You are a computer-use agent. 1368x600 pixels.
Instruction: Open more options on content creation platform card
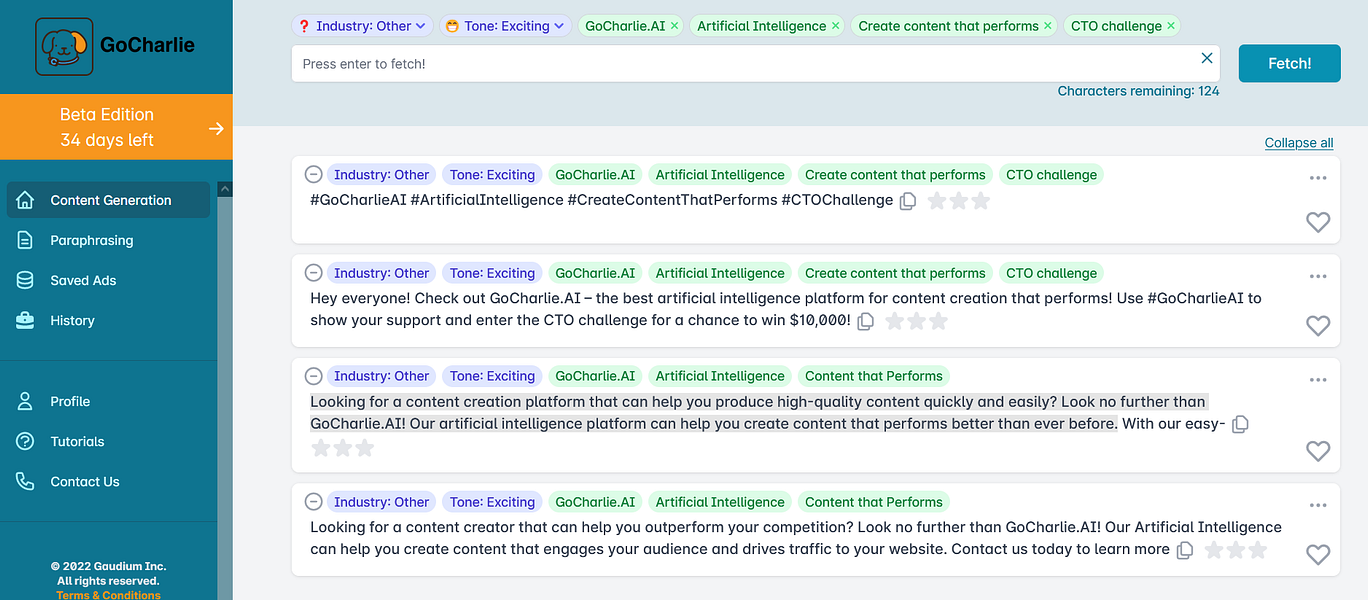click(x=1318, y=380)
